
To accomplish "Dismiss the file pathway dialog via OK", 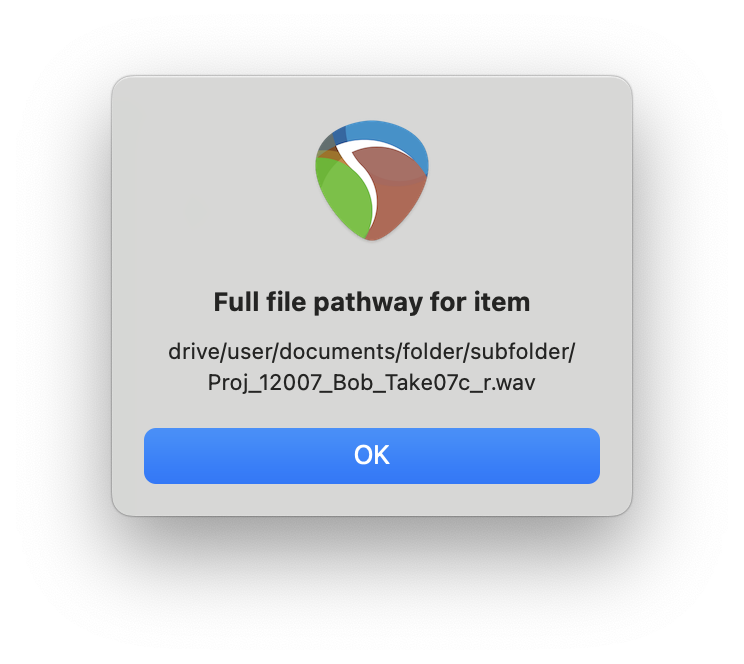I will click(372, 456).
